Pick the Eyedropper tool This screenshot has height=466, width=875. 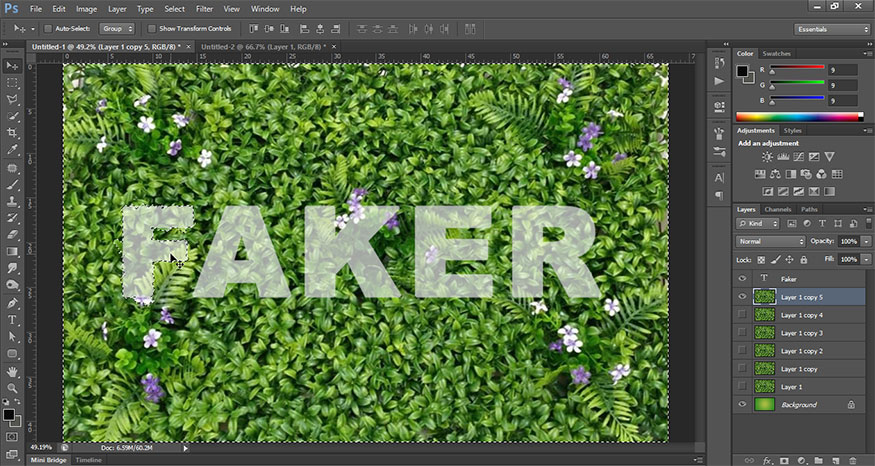coord(12,150)
